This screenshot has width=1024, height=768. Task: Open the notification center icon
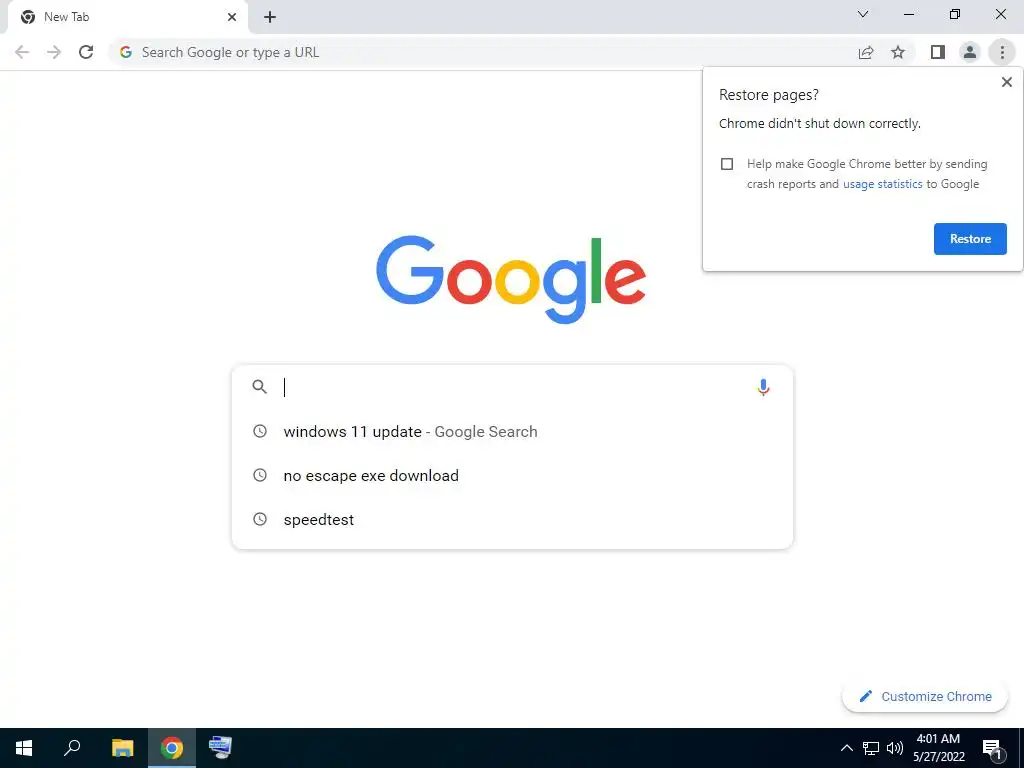coord(993,748)
